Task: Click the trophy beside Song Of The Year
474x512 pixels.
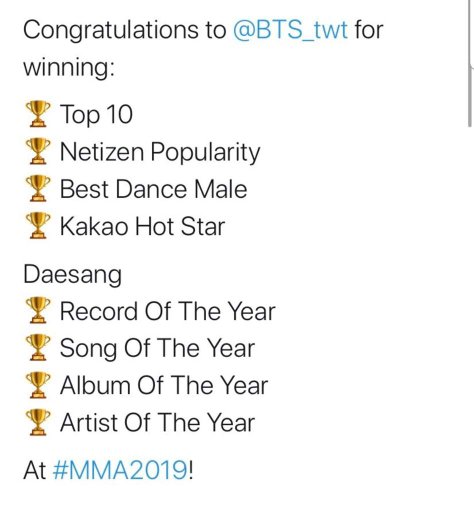Action: tap(38, 348)
